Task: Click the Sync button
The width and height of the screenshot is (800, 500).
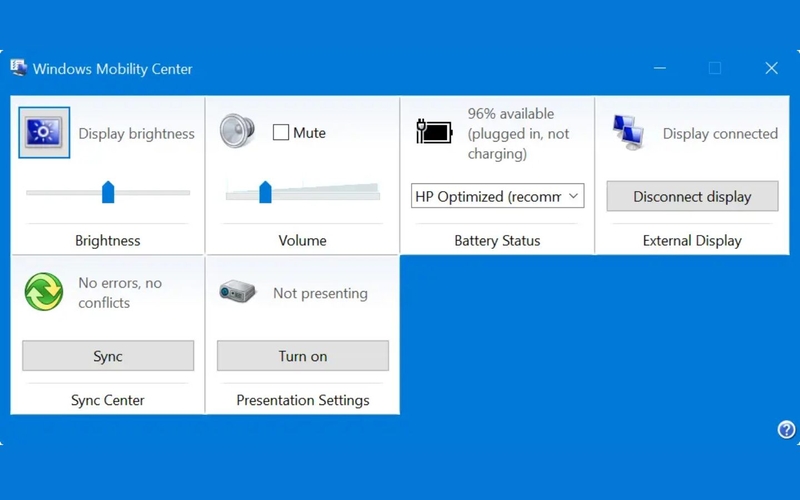Action: (x=108, y=356)
